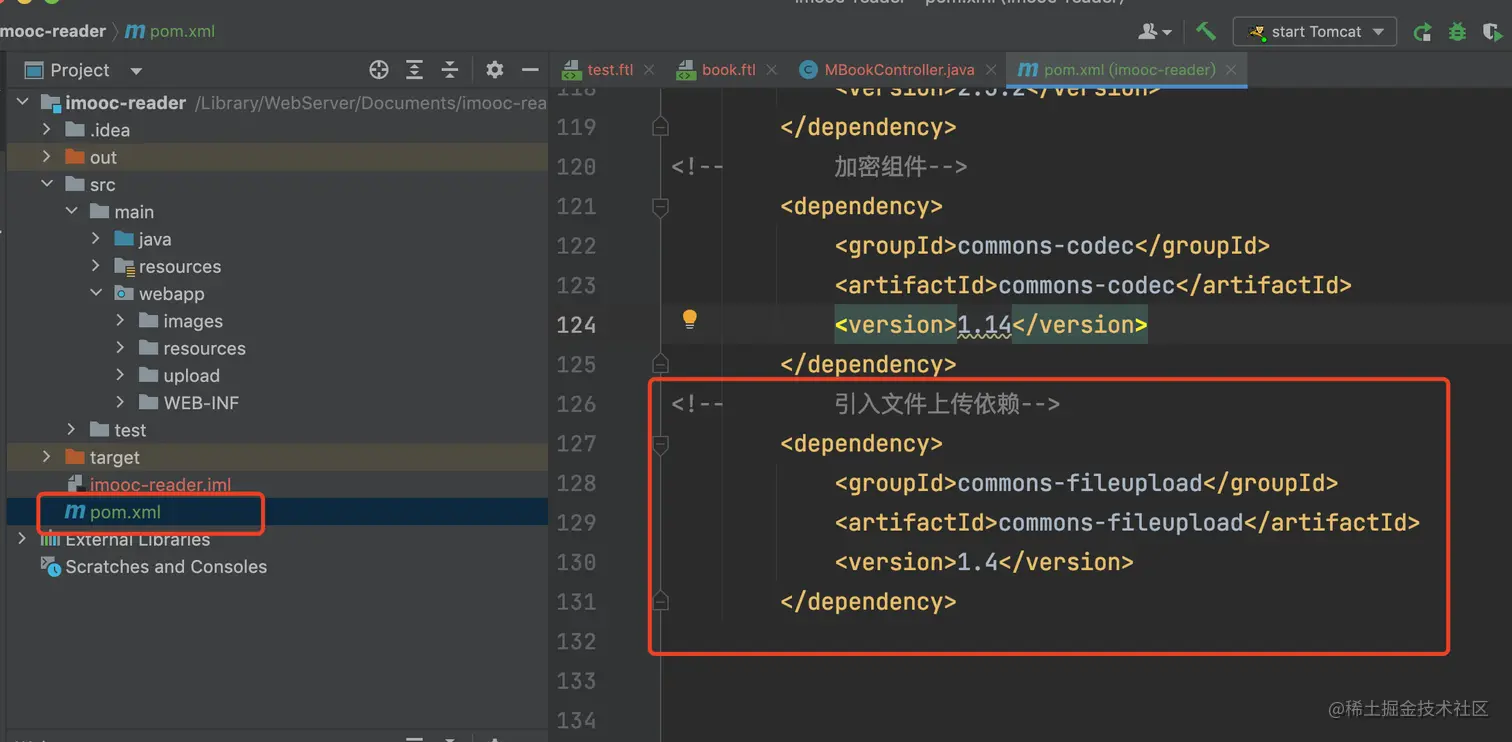Select the .idea folder
This screenshot has height=742, width=1512.
[x=110, y=130]
